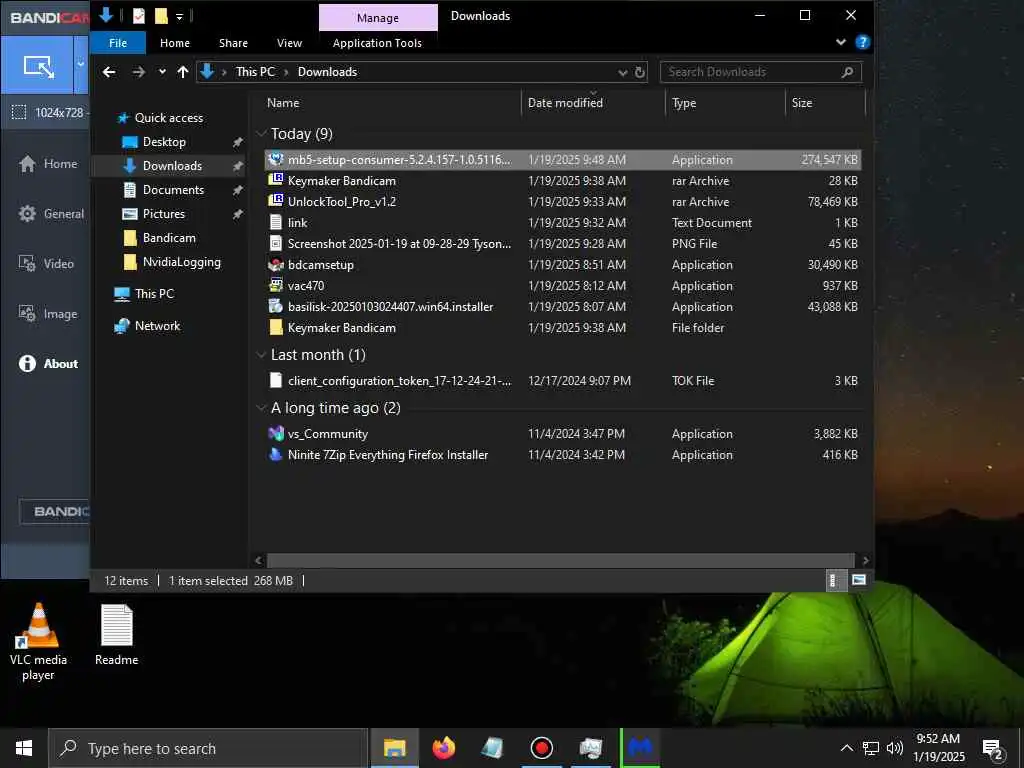1024x768 pixels.
Task: Open Desktop in navigation pane
Action: (164, 142)
